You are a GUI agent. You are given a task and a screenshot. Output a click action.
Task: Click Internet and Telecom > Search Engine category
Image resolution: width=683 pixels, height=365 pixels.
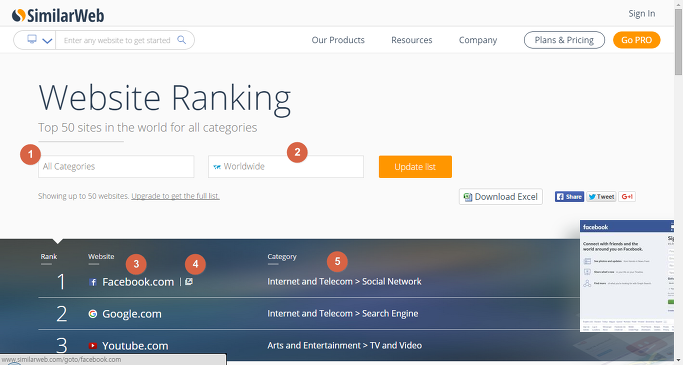pyautogui.click(x=342, y=313)
